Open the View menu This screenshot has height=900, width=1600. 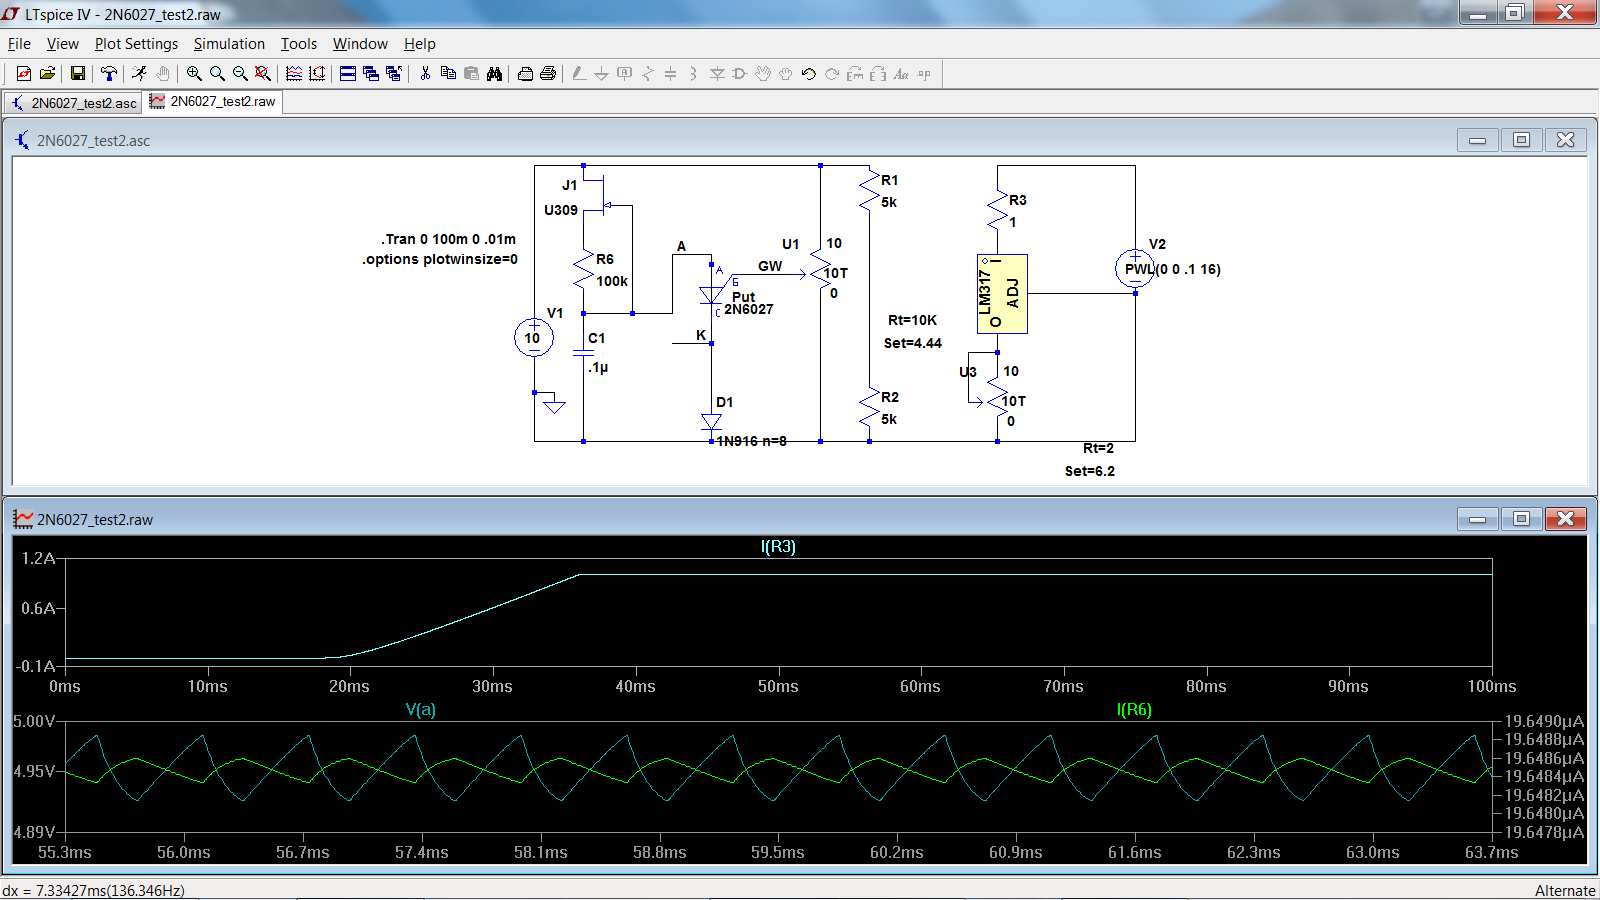62,44
